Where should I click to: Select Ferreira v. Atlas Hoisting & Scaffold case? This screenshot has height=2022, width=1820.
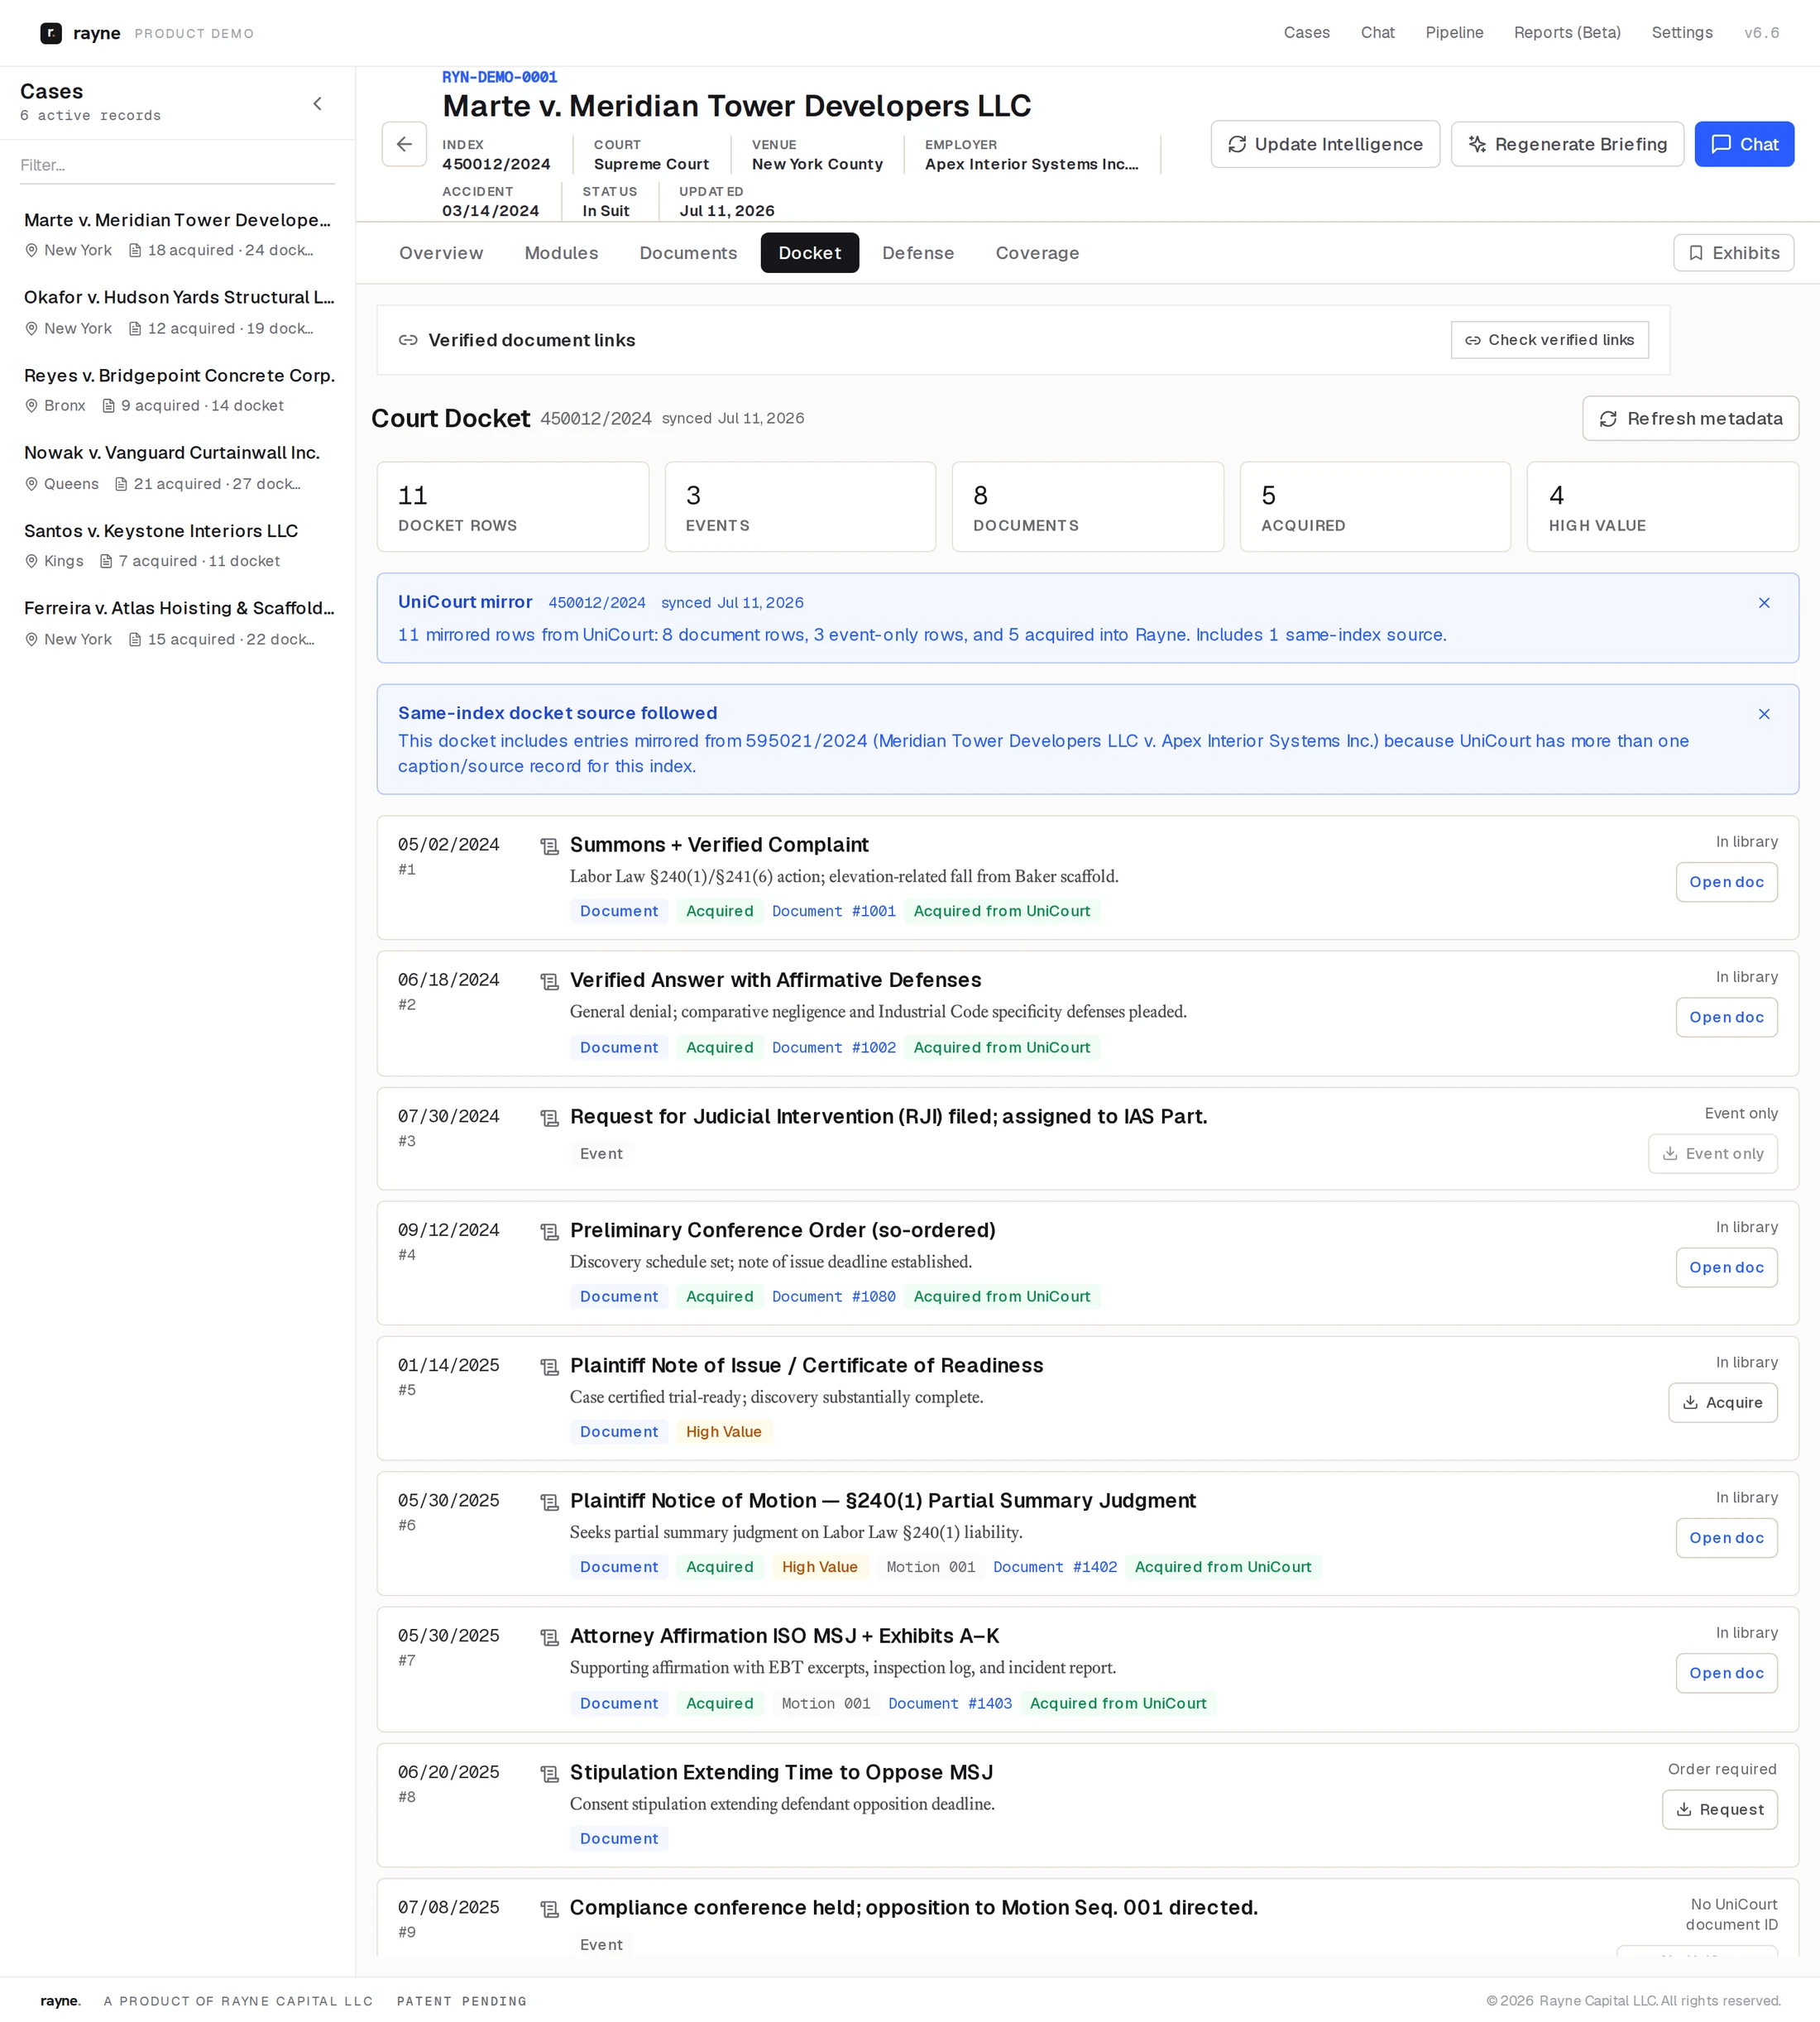pos(178,622)
